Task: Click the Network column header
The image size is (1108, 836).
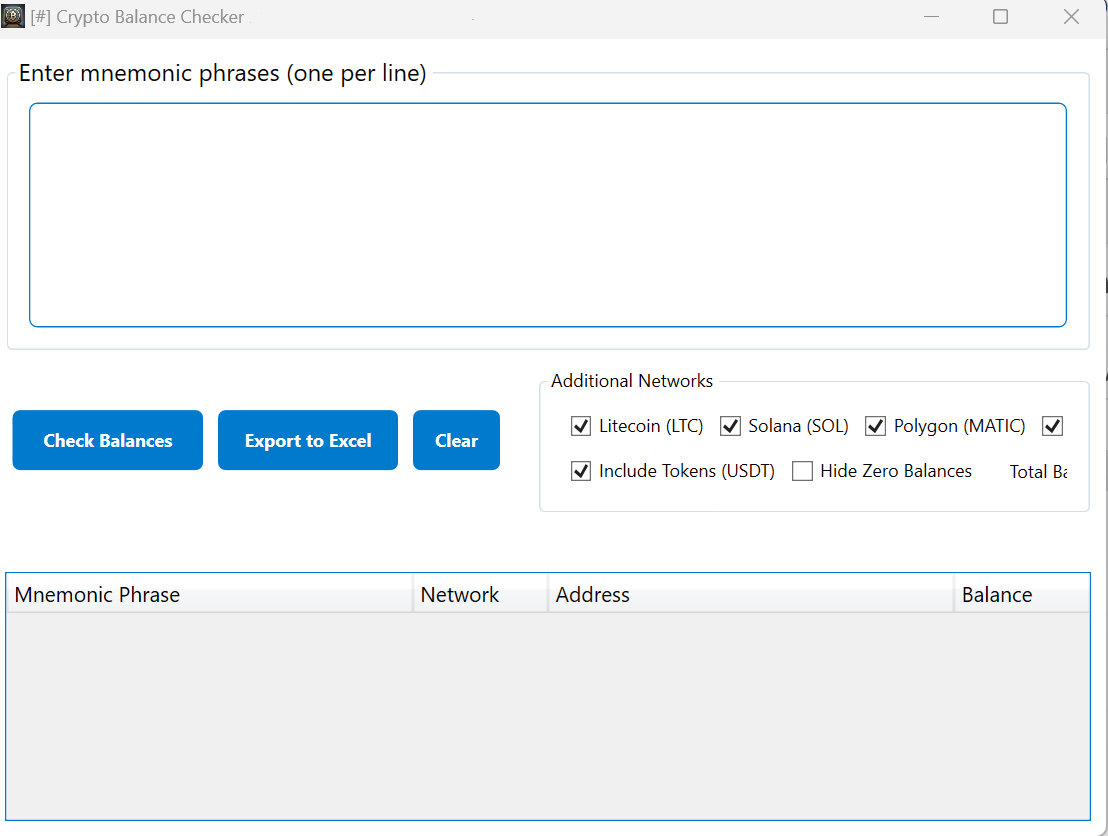Action: [480, 595]
